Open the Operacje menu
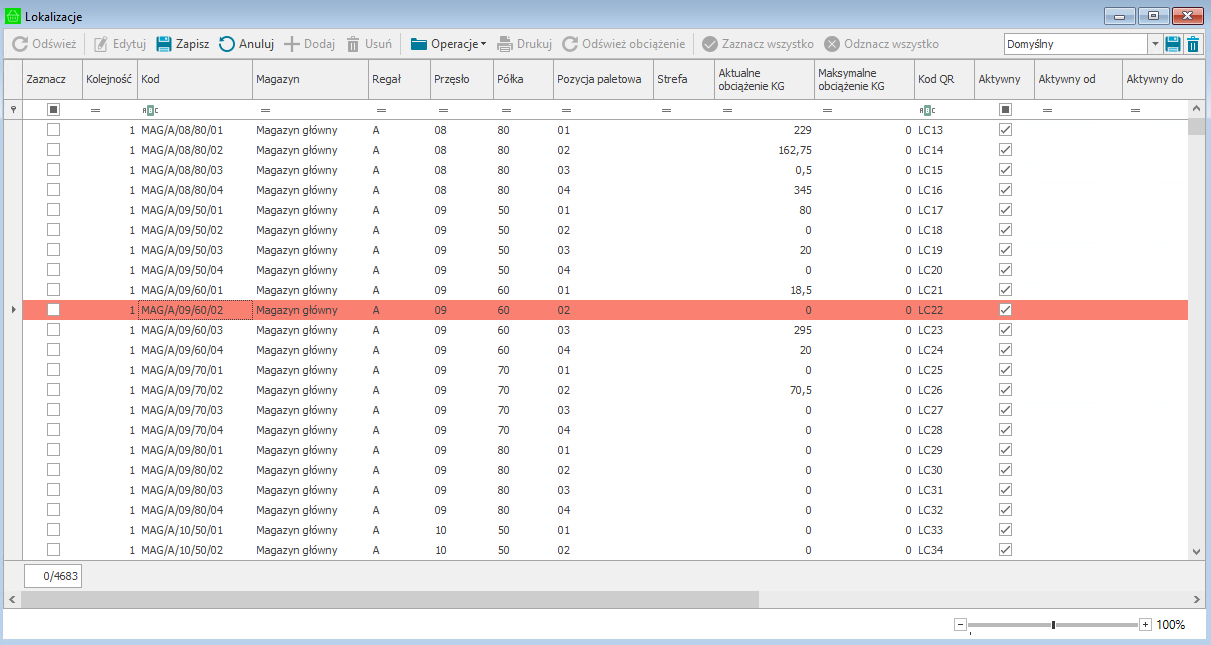The height and width of the screenshot is (645, 1211). click(448, 44)
